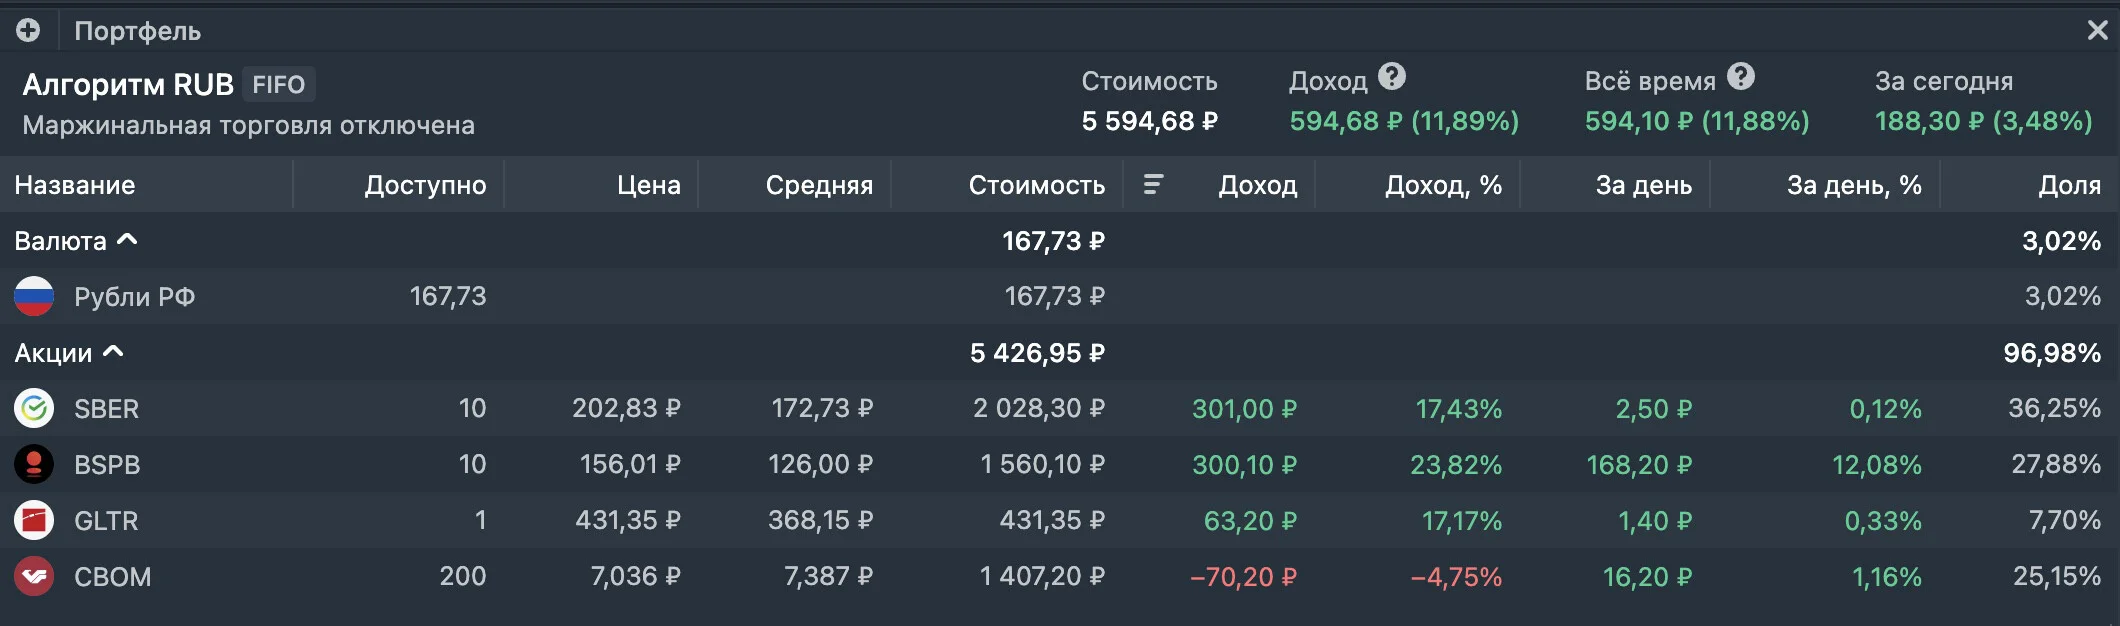Open the SBER position row
The width and height of the screenshot is (2120, 626).
(x=1060, y=408)
